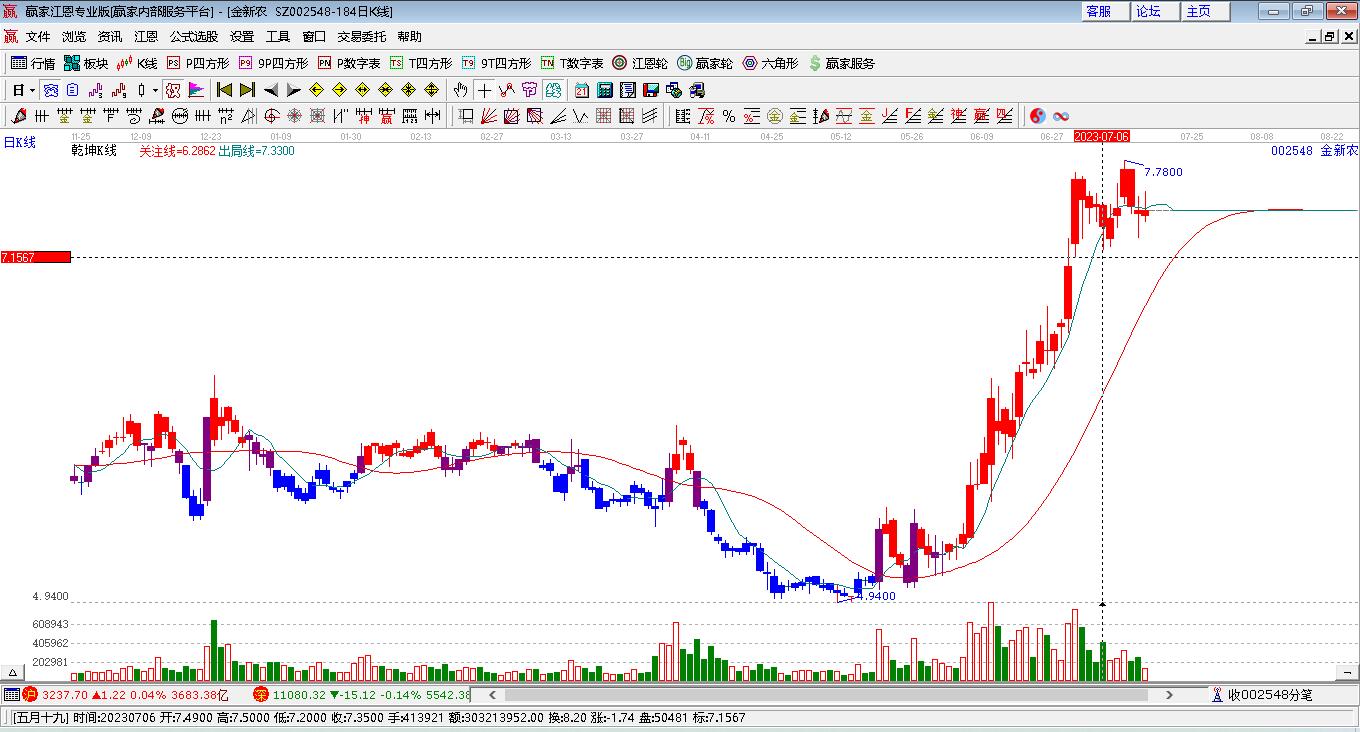Expand the 日 period dropdown arrow
This screenshot has width=1360, height=732.
(x=32, y=90)
